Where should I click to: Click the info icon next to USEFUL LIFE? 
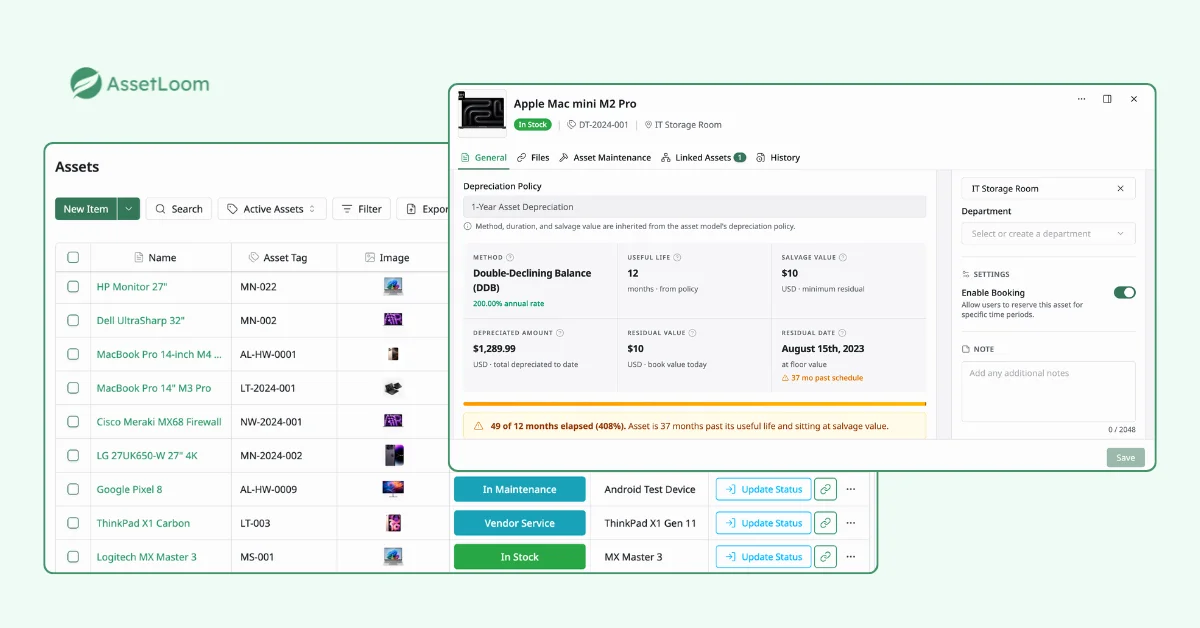675,257
